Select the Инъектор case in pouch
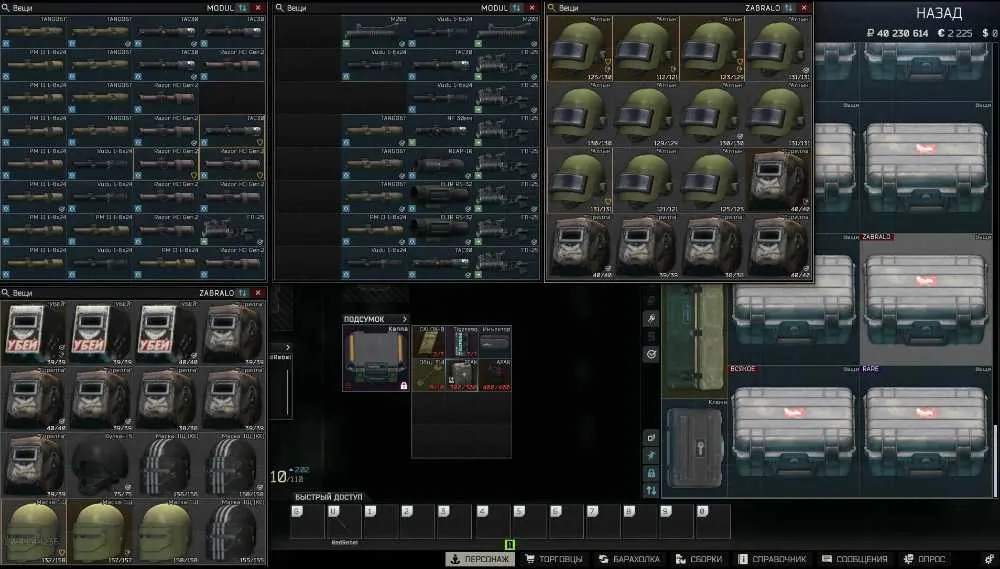This screenshot has height=569, width=1000. 495,342
